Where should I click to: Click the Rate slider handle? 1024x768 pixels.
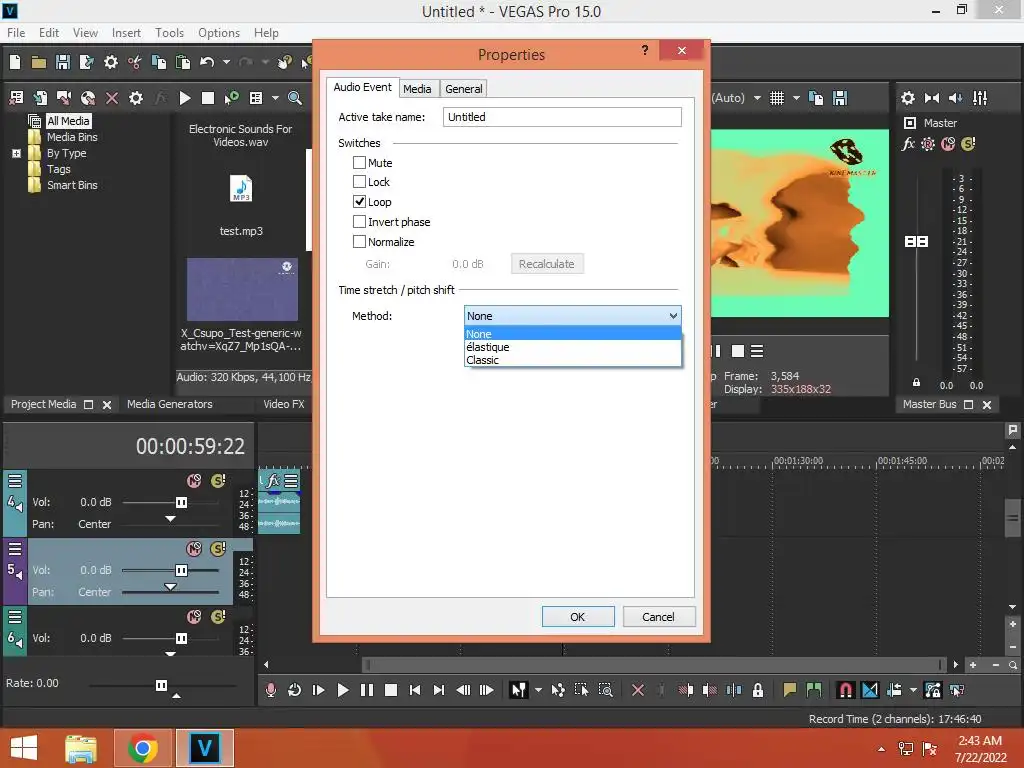point(161,685)
